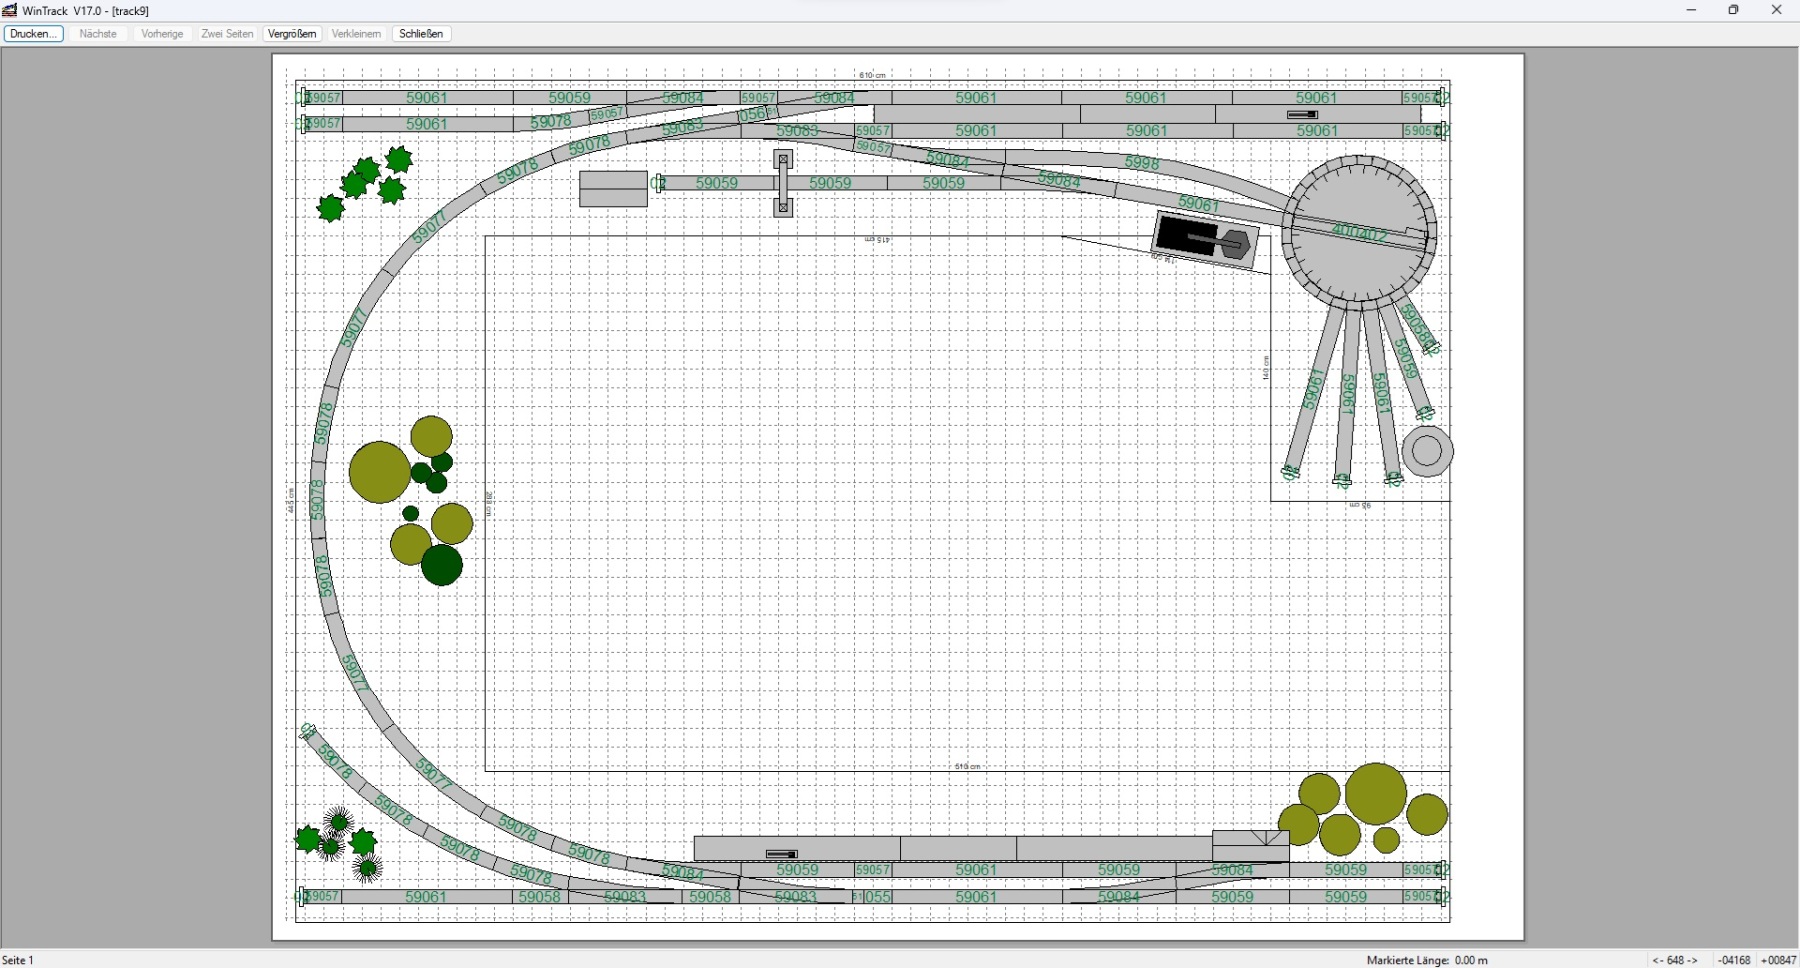
Task: Click the round water tower symbol
Action: 1427,451
